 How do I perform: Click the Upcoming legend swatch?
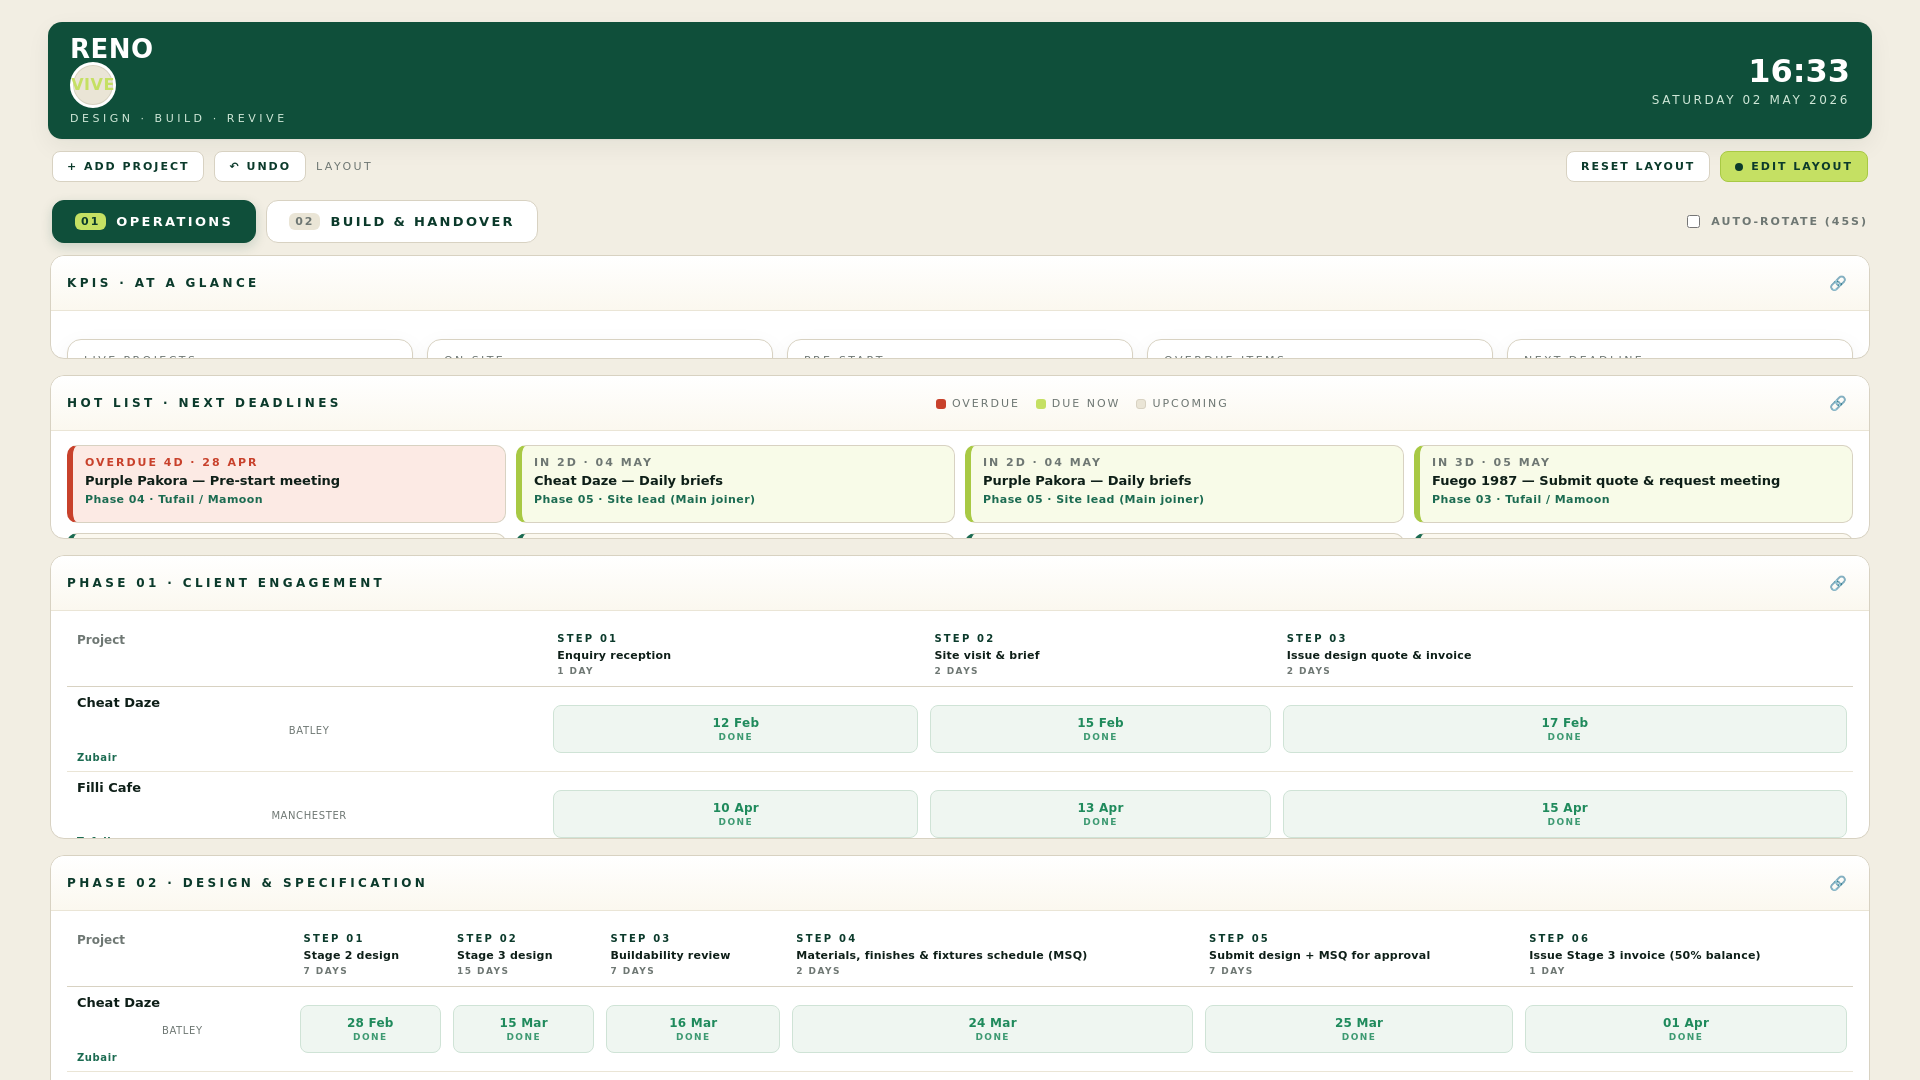click(x=1141, y=404)
